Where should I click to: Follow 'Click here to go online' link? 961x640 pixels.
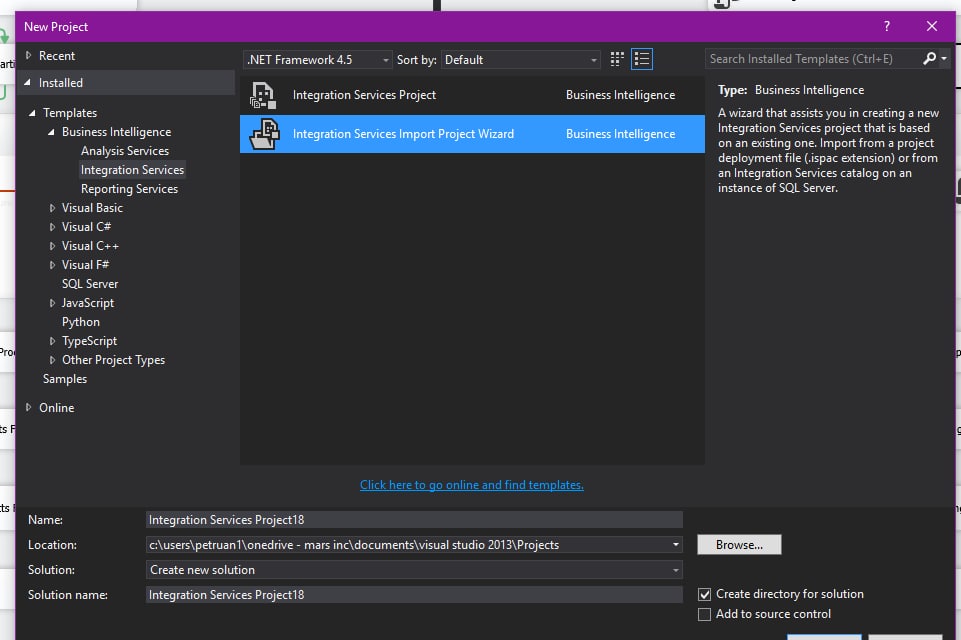471,485
